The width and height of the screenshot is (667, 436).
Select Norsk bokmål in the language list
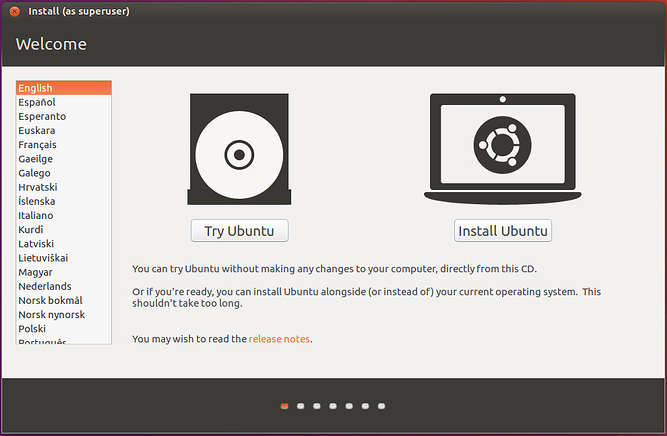pyautogui.click(x=64, y=300)
